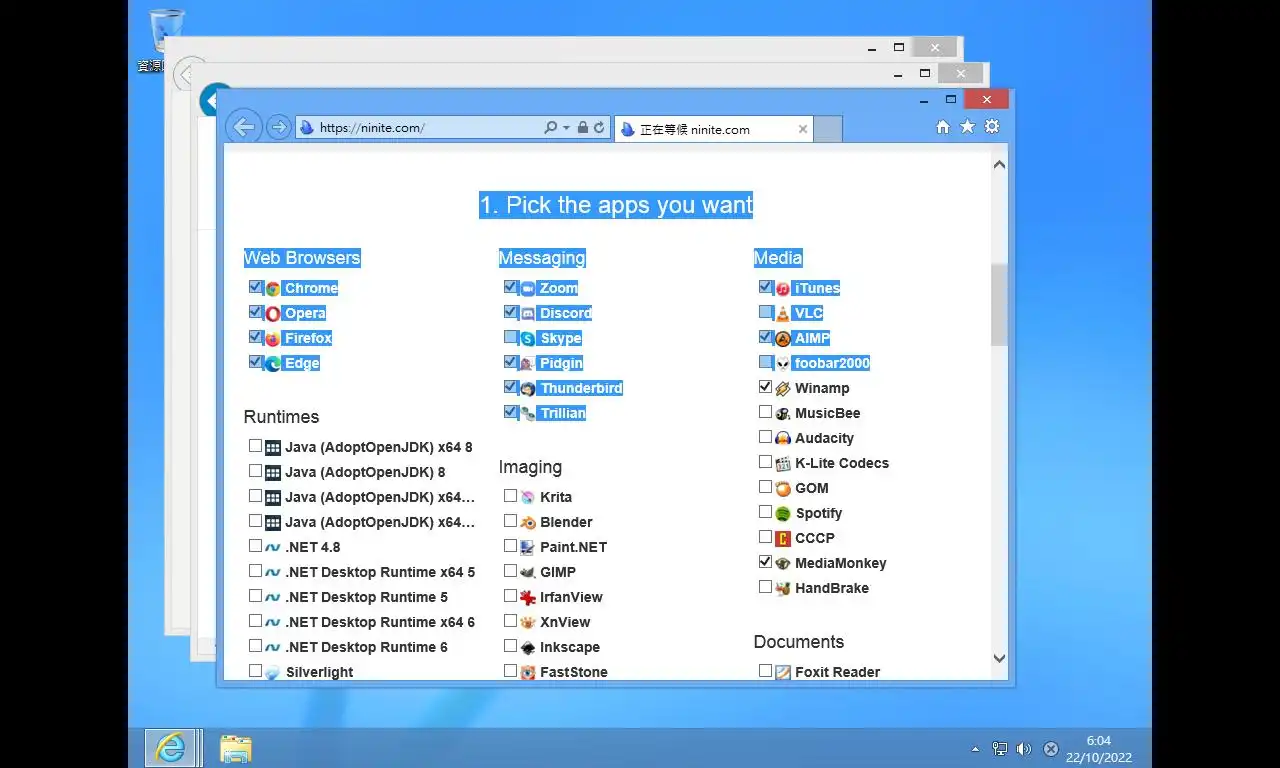Screen dimensions: 1280x768
Task: Click the network tray icon
Action: 999,749
